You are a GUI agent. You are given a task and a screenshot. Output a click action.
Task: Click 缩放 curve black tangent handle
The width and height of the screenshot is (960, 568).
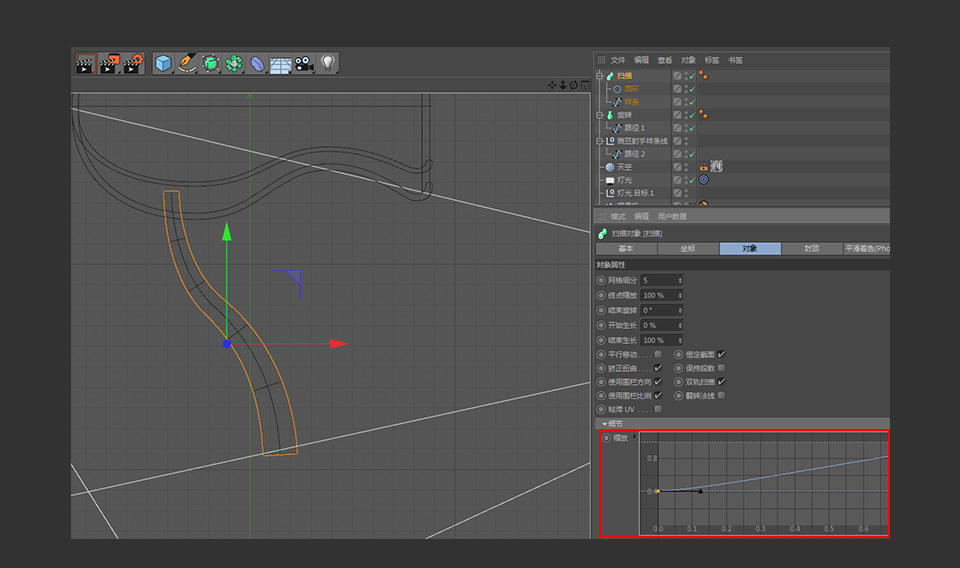700,490
